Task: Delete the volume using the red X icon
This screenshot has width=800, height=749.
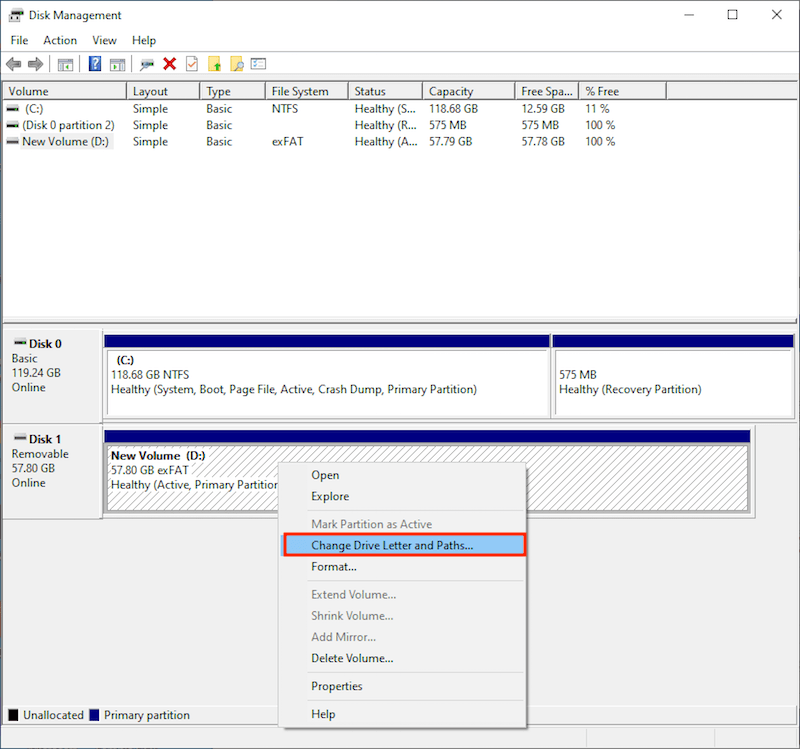Action: click(168, 63)
